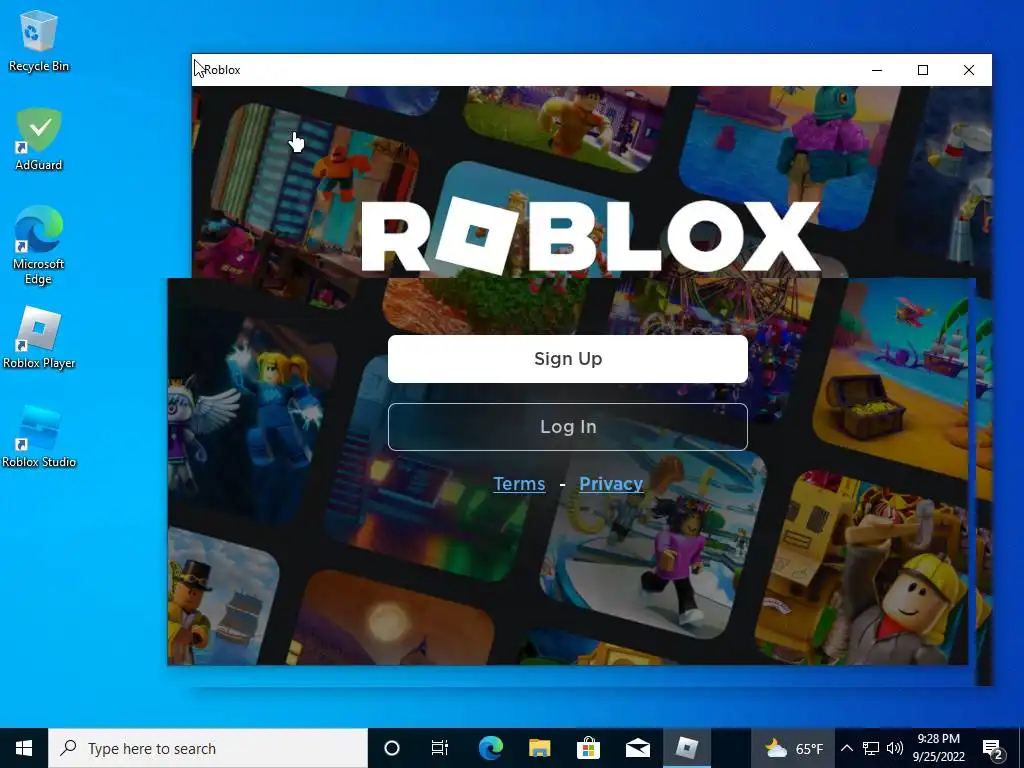Open the Recycle Bin desktop icon
1024x768 pixels.
[x=39, y=41]
